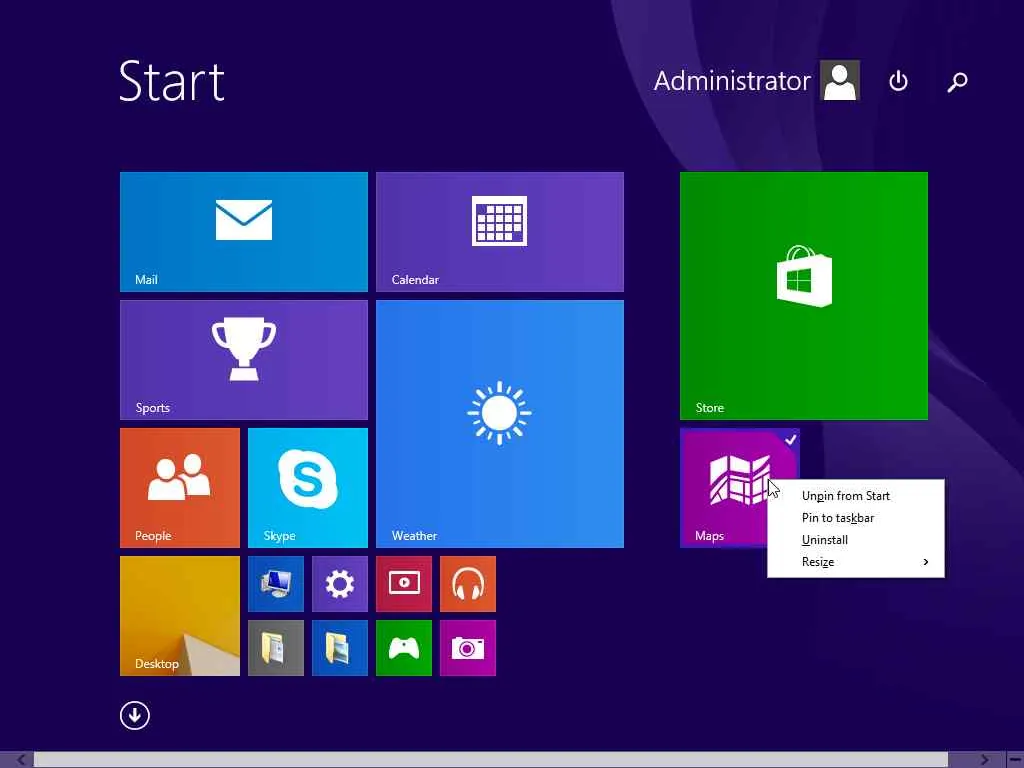Show all apps with down arrow
Viewport: 1024px width, 768px height.
tap(135, 715)
